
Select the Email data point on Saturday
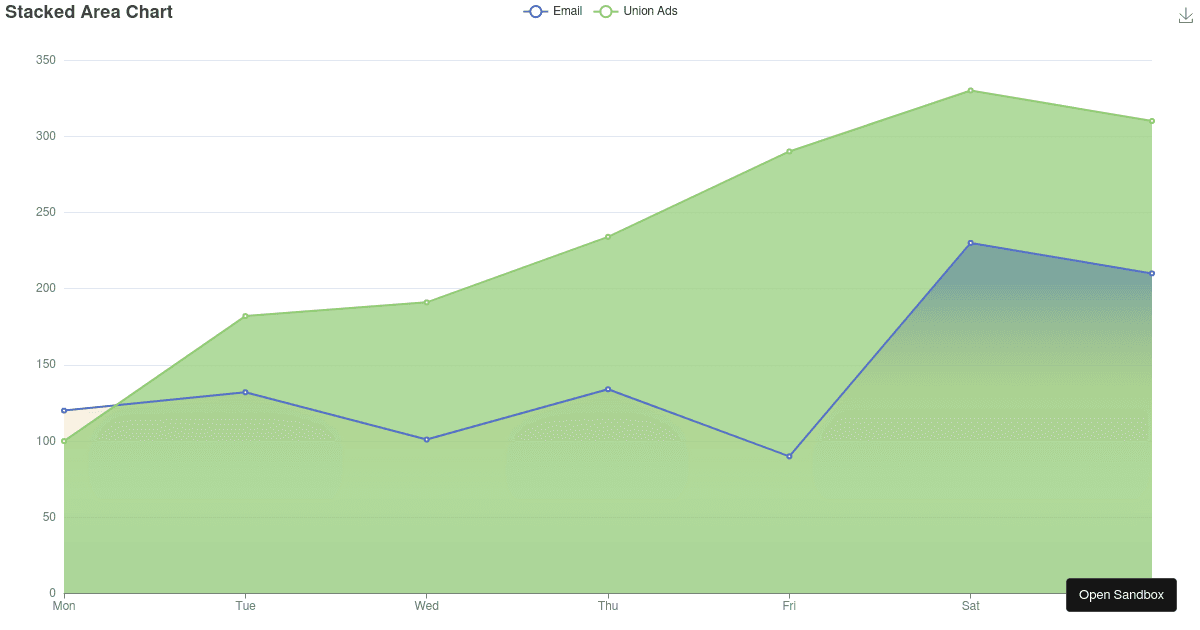(970, 243)
